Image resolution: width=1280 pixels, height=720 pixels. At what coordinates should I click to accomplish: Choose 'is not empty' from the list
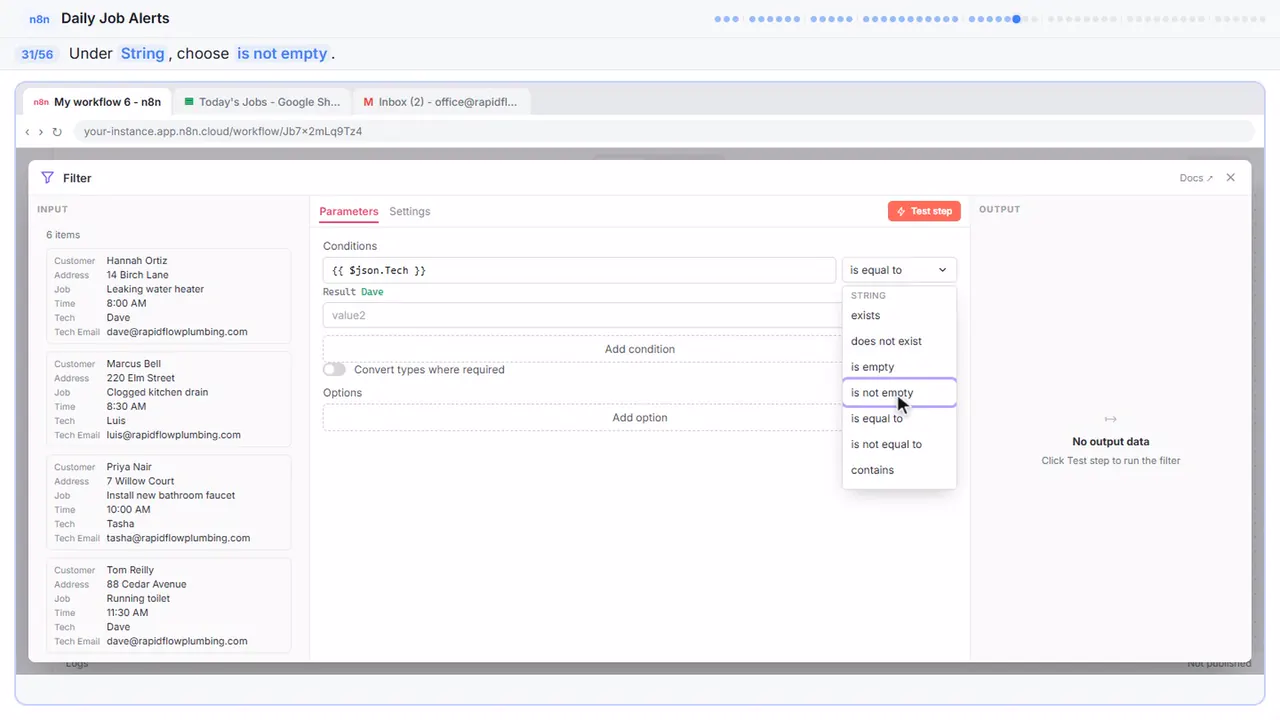tap(899, 393)
